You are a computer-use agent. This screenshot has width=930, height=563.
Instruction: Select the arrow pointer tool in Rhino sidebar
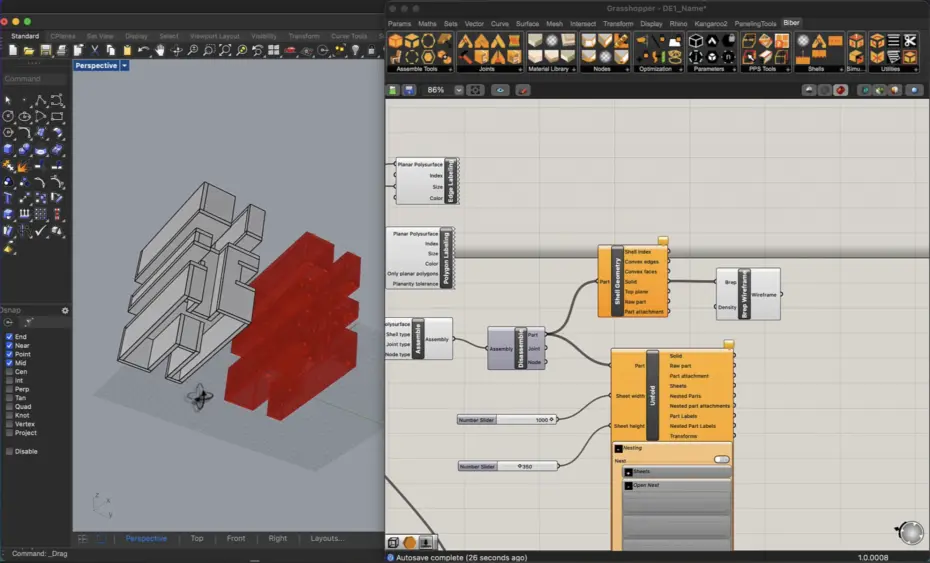(8, 100)
